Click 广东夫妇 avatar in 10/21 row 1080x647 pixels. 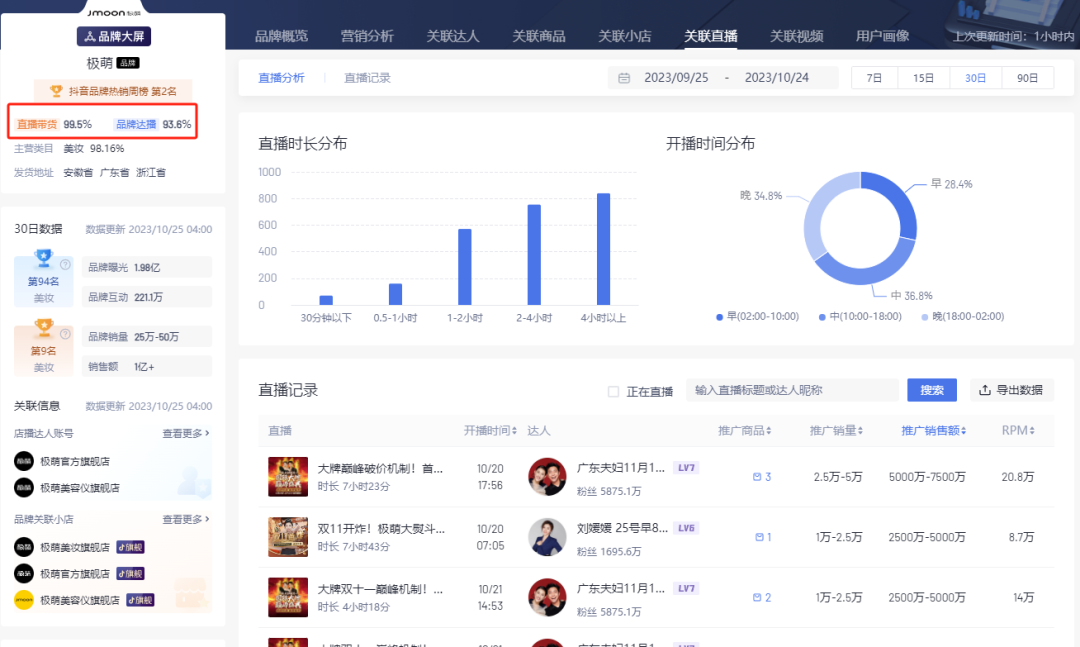[547, 597]
